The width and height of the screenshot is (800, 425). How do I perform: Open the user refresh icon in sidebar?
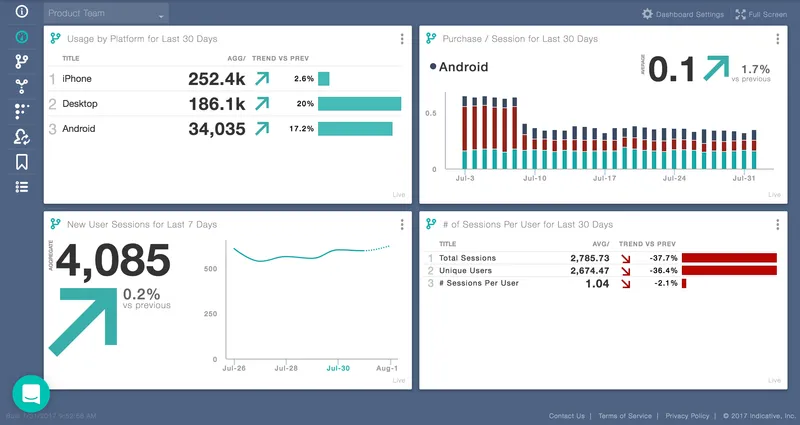tap(21, 137)
